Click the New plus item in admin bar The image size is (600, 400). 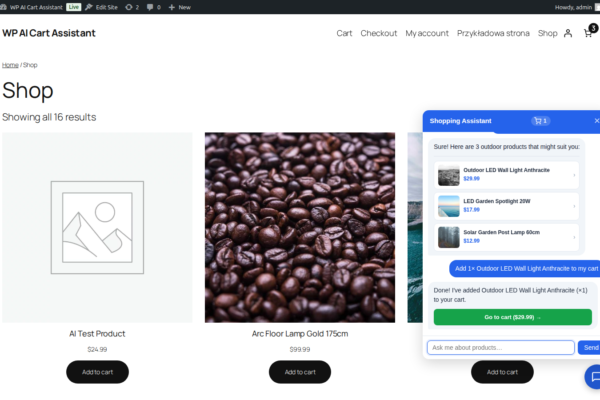coord(179,7)
